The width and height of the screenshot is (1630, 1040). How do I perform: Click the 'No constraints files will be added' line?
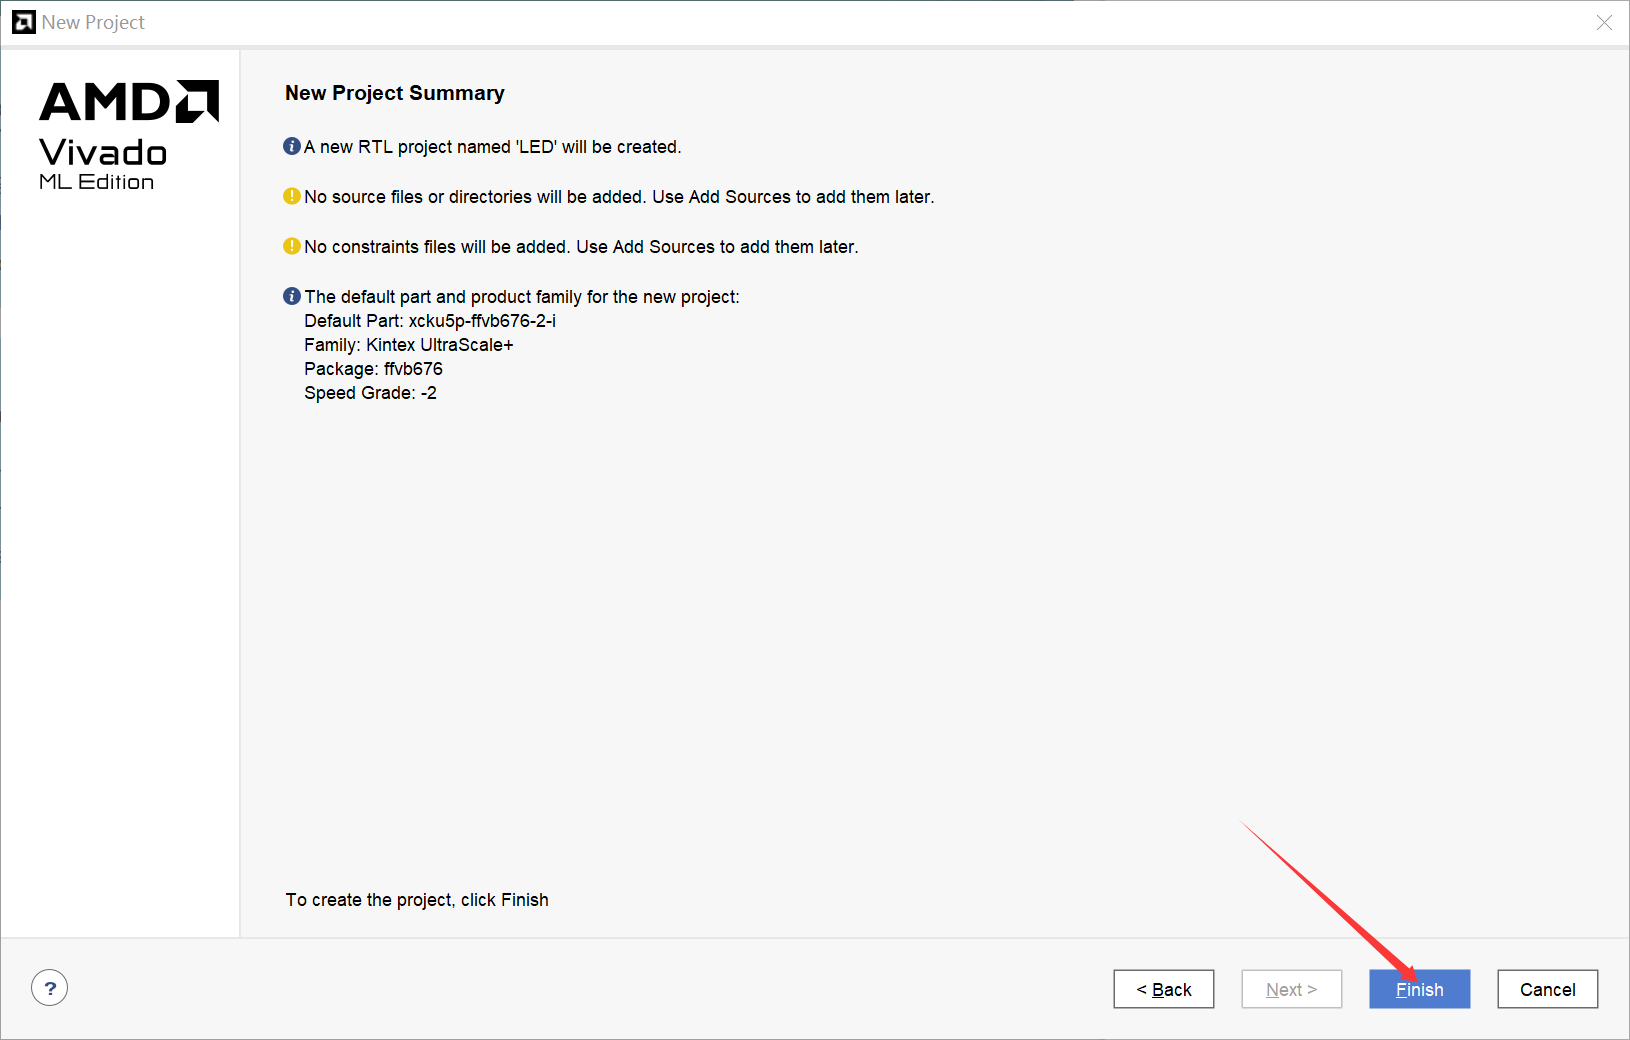point(581,247)
